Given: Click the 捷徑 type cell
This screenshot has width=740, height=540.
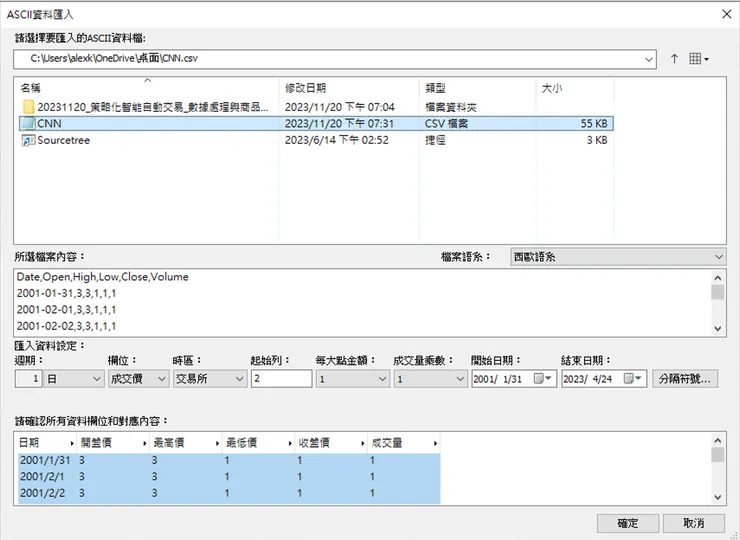Looking at the screenshot, I should [x=435, y=140].
